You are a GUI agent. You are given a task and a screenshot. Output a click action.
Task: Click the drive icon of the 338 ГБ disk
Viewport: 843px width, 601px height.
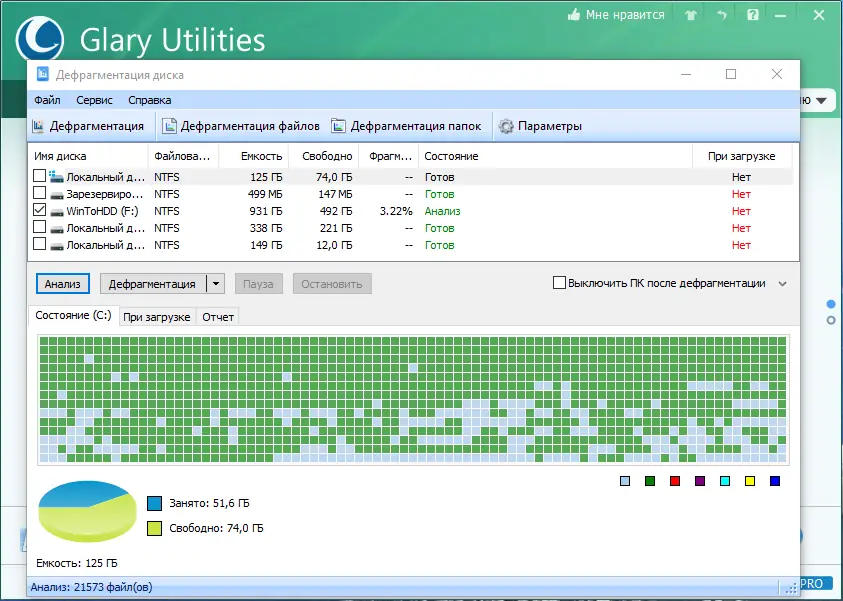56,229
